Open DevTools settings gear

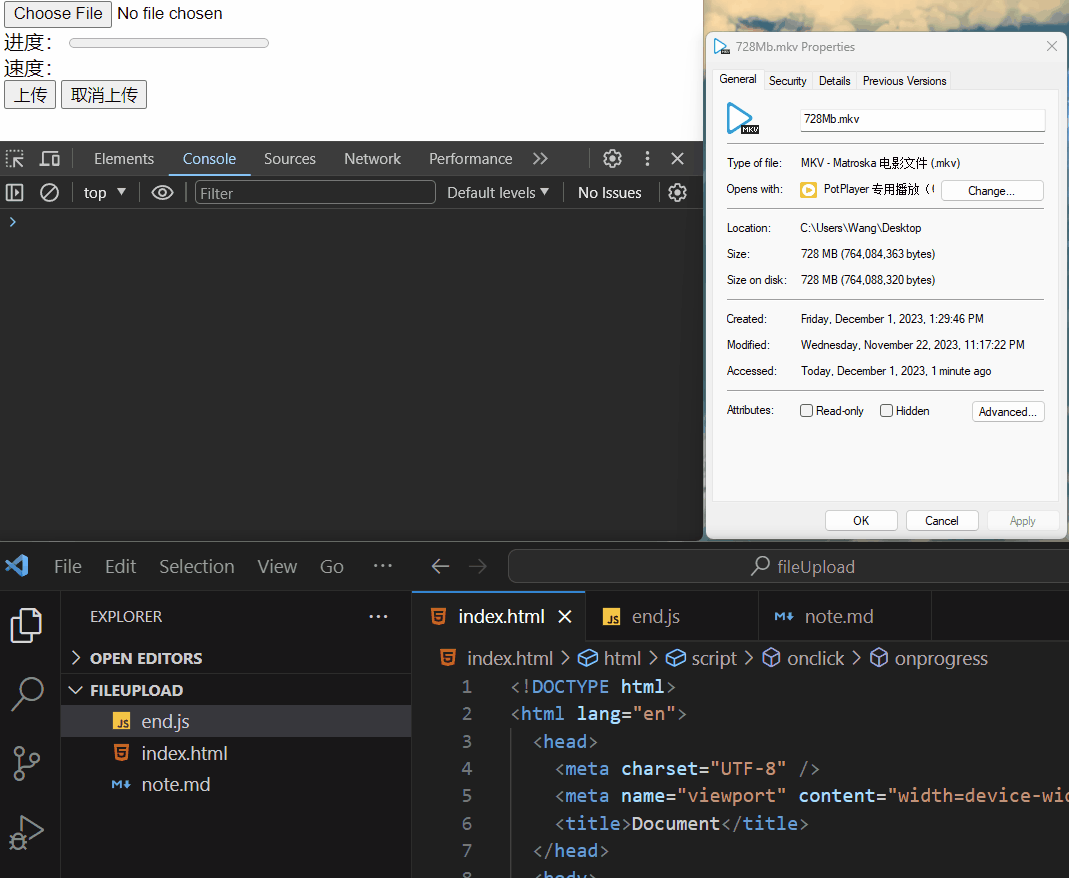(612, 159)
